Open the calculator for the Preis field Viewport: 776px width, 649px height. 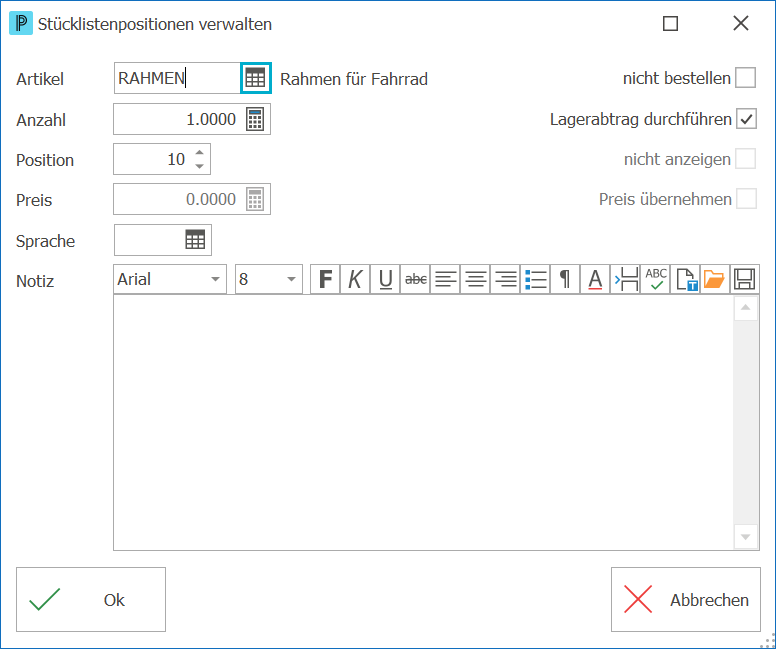click(x=255, y=200)
